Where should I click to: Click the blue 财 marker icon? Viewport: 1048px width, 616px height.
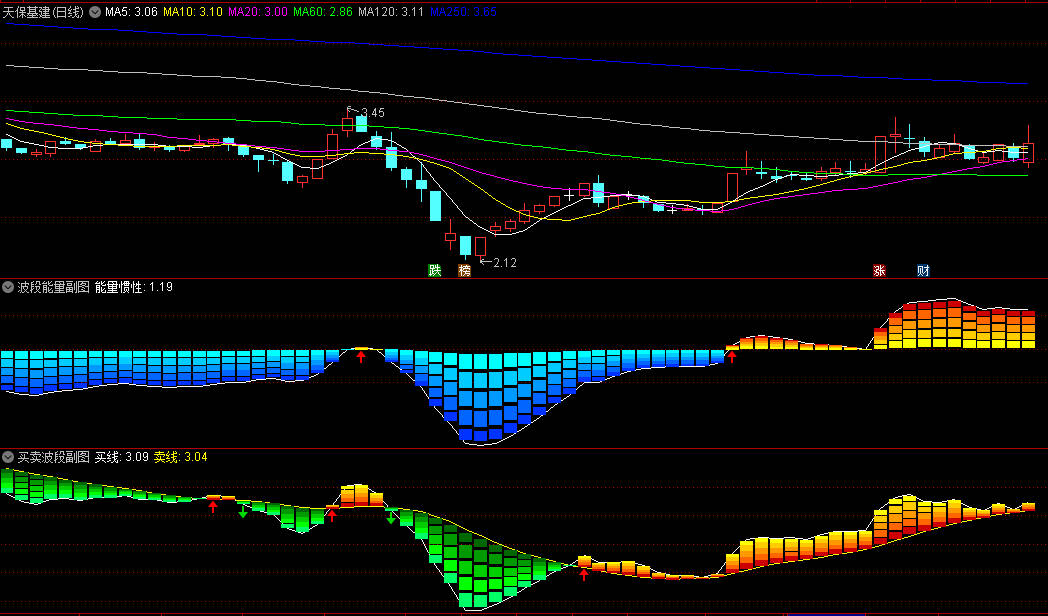[x=923, y=271]
